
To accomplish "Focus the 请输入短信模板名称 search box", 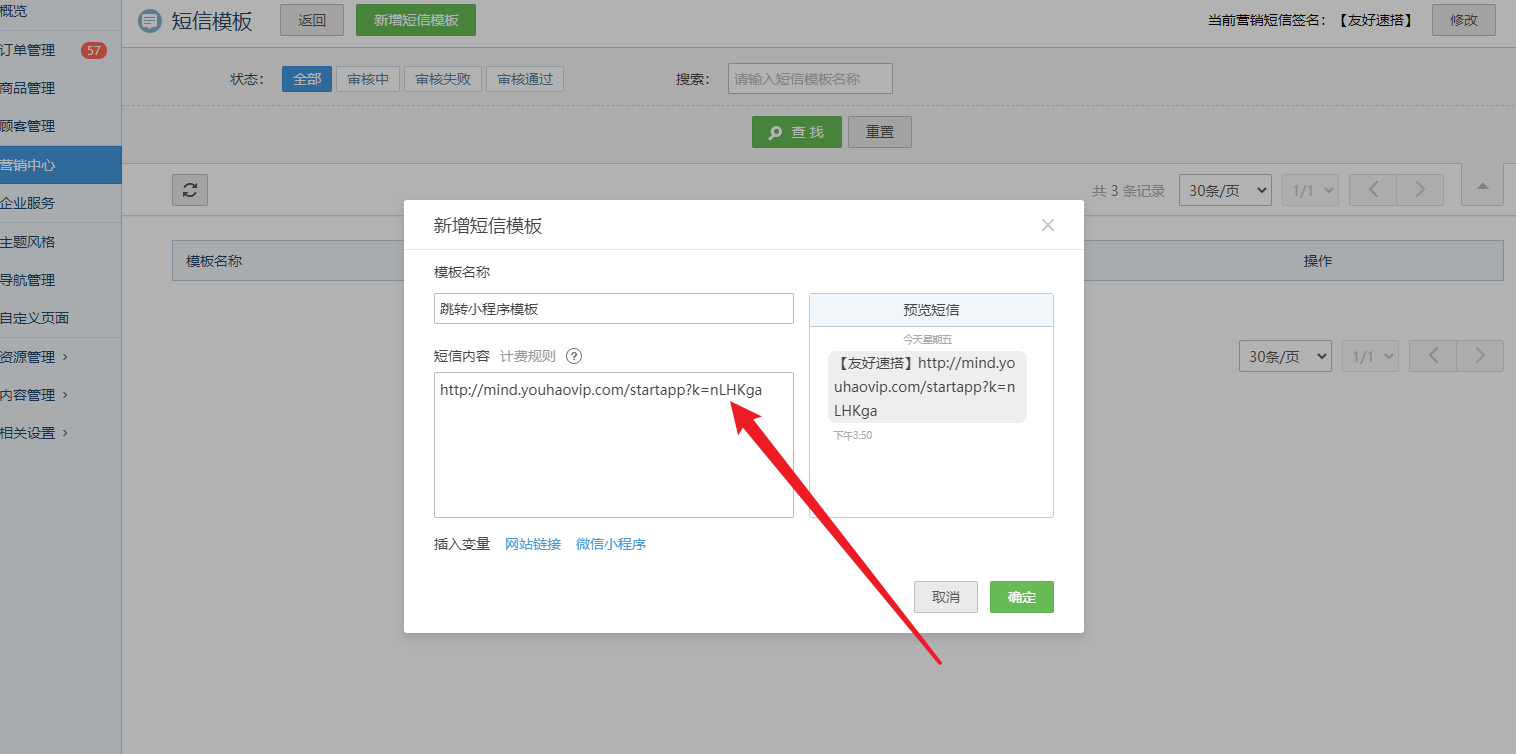I will tap(810, 79).
